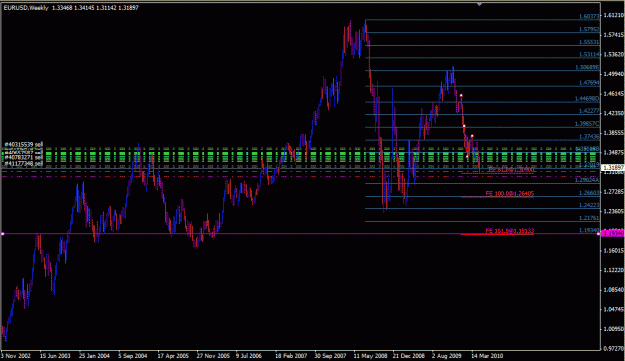This screenshot has height=361, width=625.
Task: Click the 2 Aug 2009 date label
Action: click(446, 355)
